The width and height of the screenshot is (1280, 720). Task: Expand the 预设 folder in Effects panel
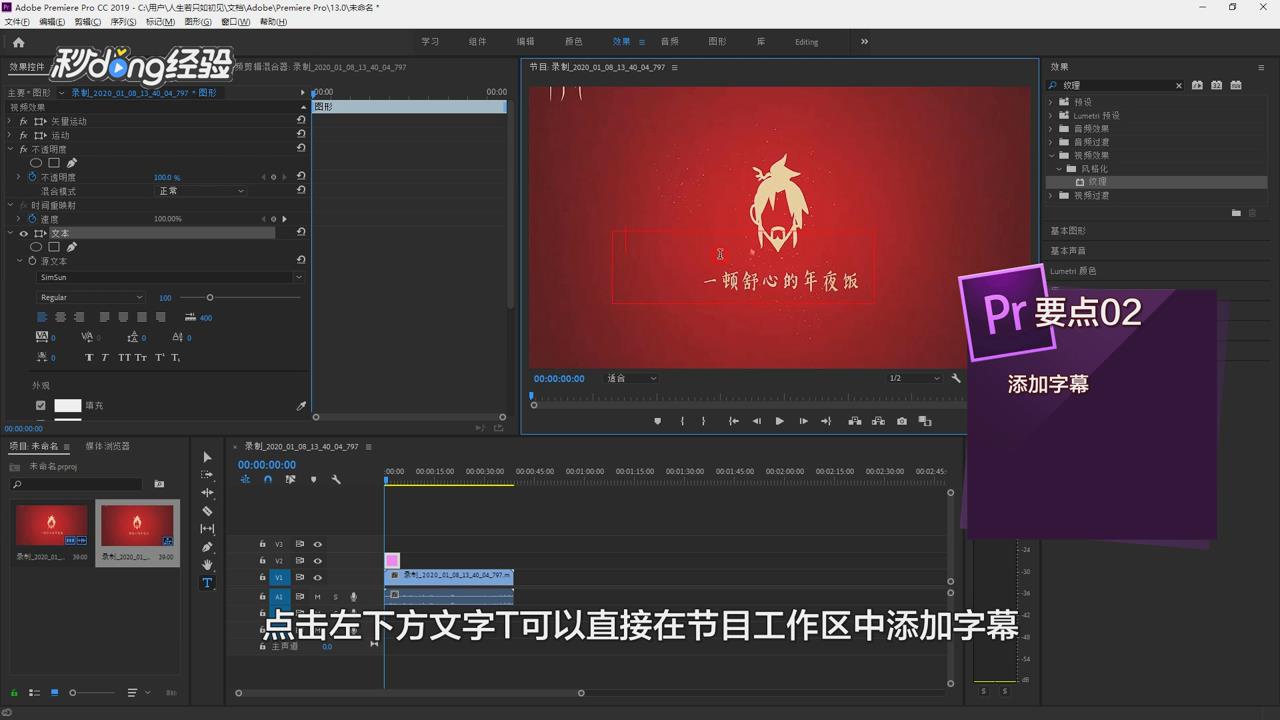point(1051,102)
